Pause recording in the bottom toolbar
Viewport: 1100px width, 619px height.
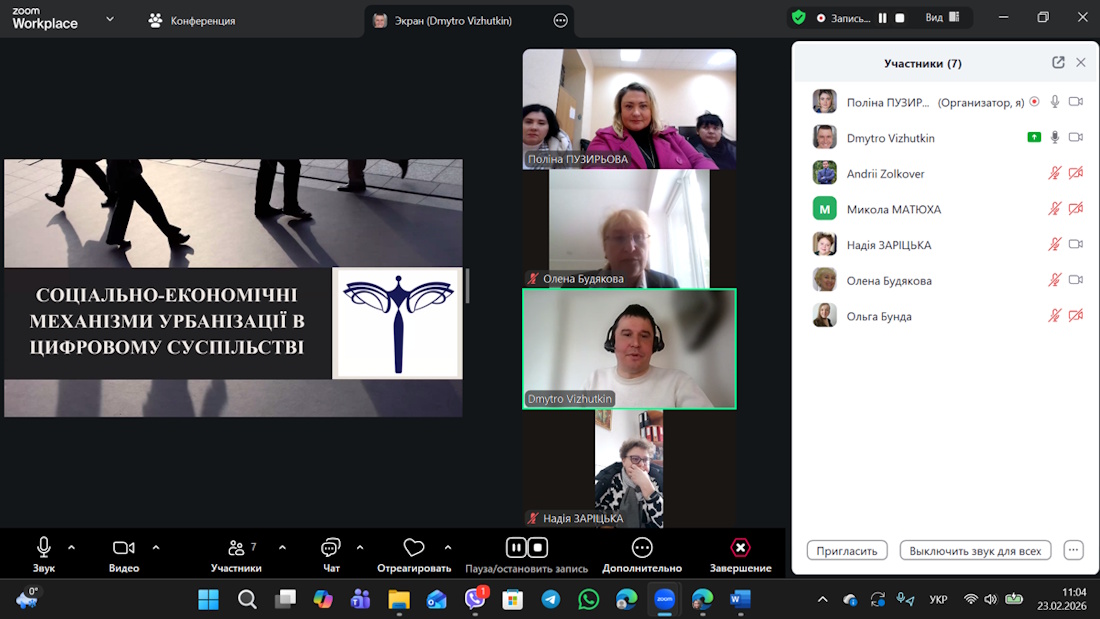[515, 547]
